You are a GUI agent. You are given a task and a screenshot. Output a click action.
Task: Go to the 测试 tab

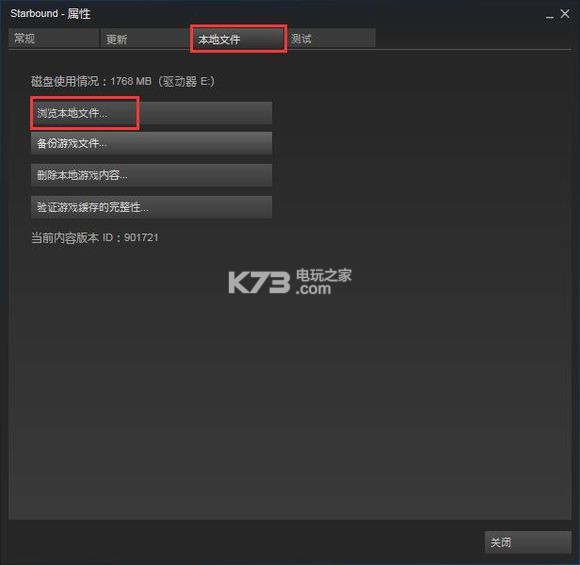tap(332, 38)
